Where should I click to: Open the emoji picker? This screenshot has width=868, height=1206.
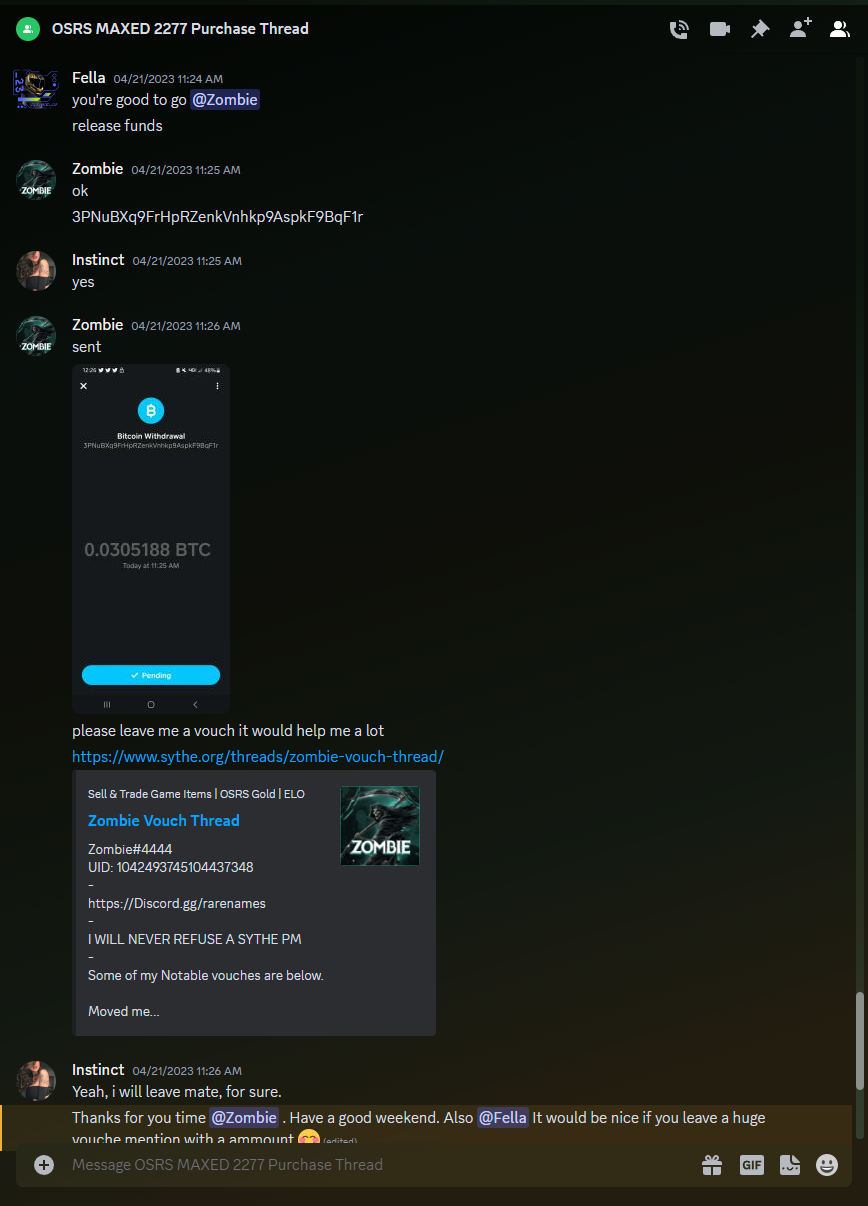click(827, 1164)
